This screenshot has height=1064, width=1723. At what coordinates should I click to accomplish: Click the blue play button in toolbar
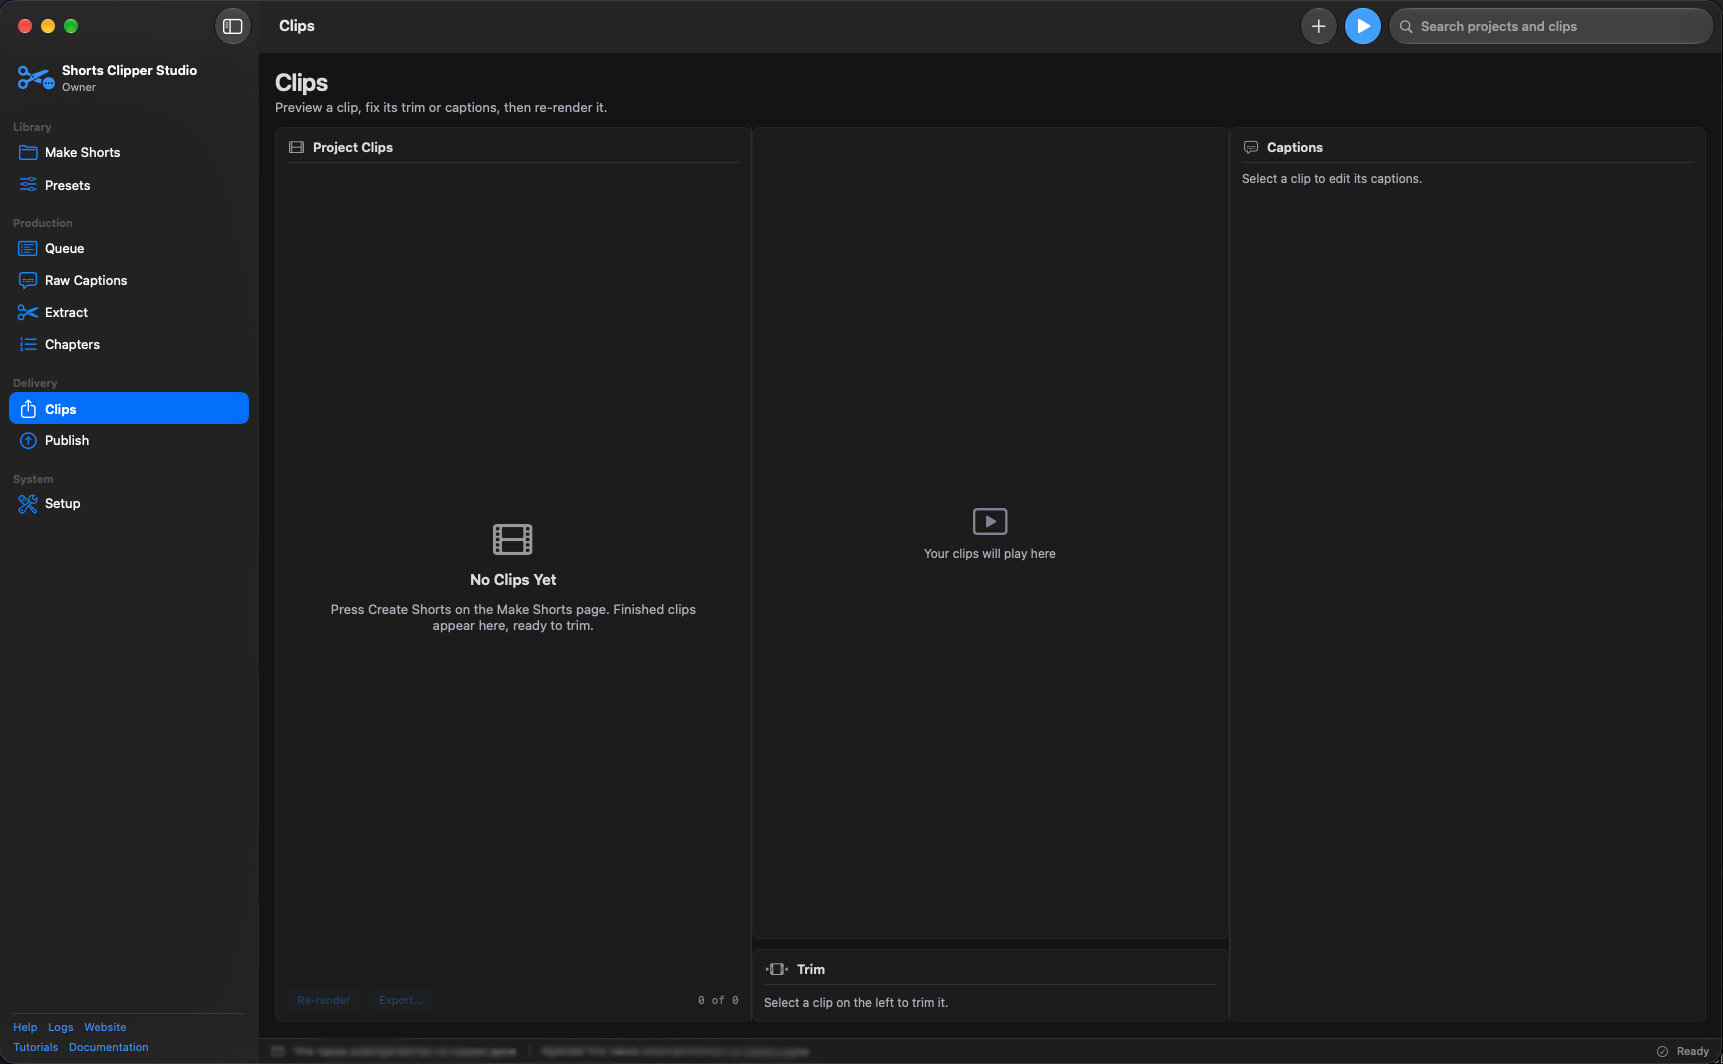tap(1362, 26)
